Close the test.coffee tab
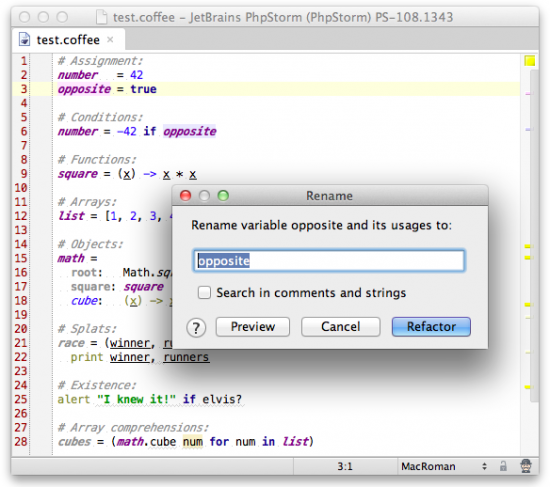The height and width of the screenshot is (487, 550). pyautogui.click(x=110, y=39)
